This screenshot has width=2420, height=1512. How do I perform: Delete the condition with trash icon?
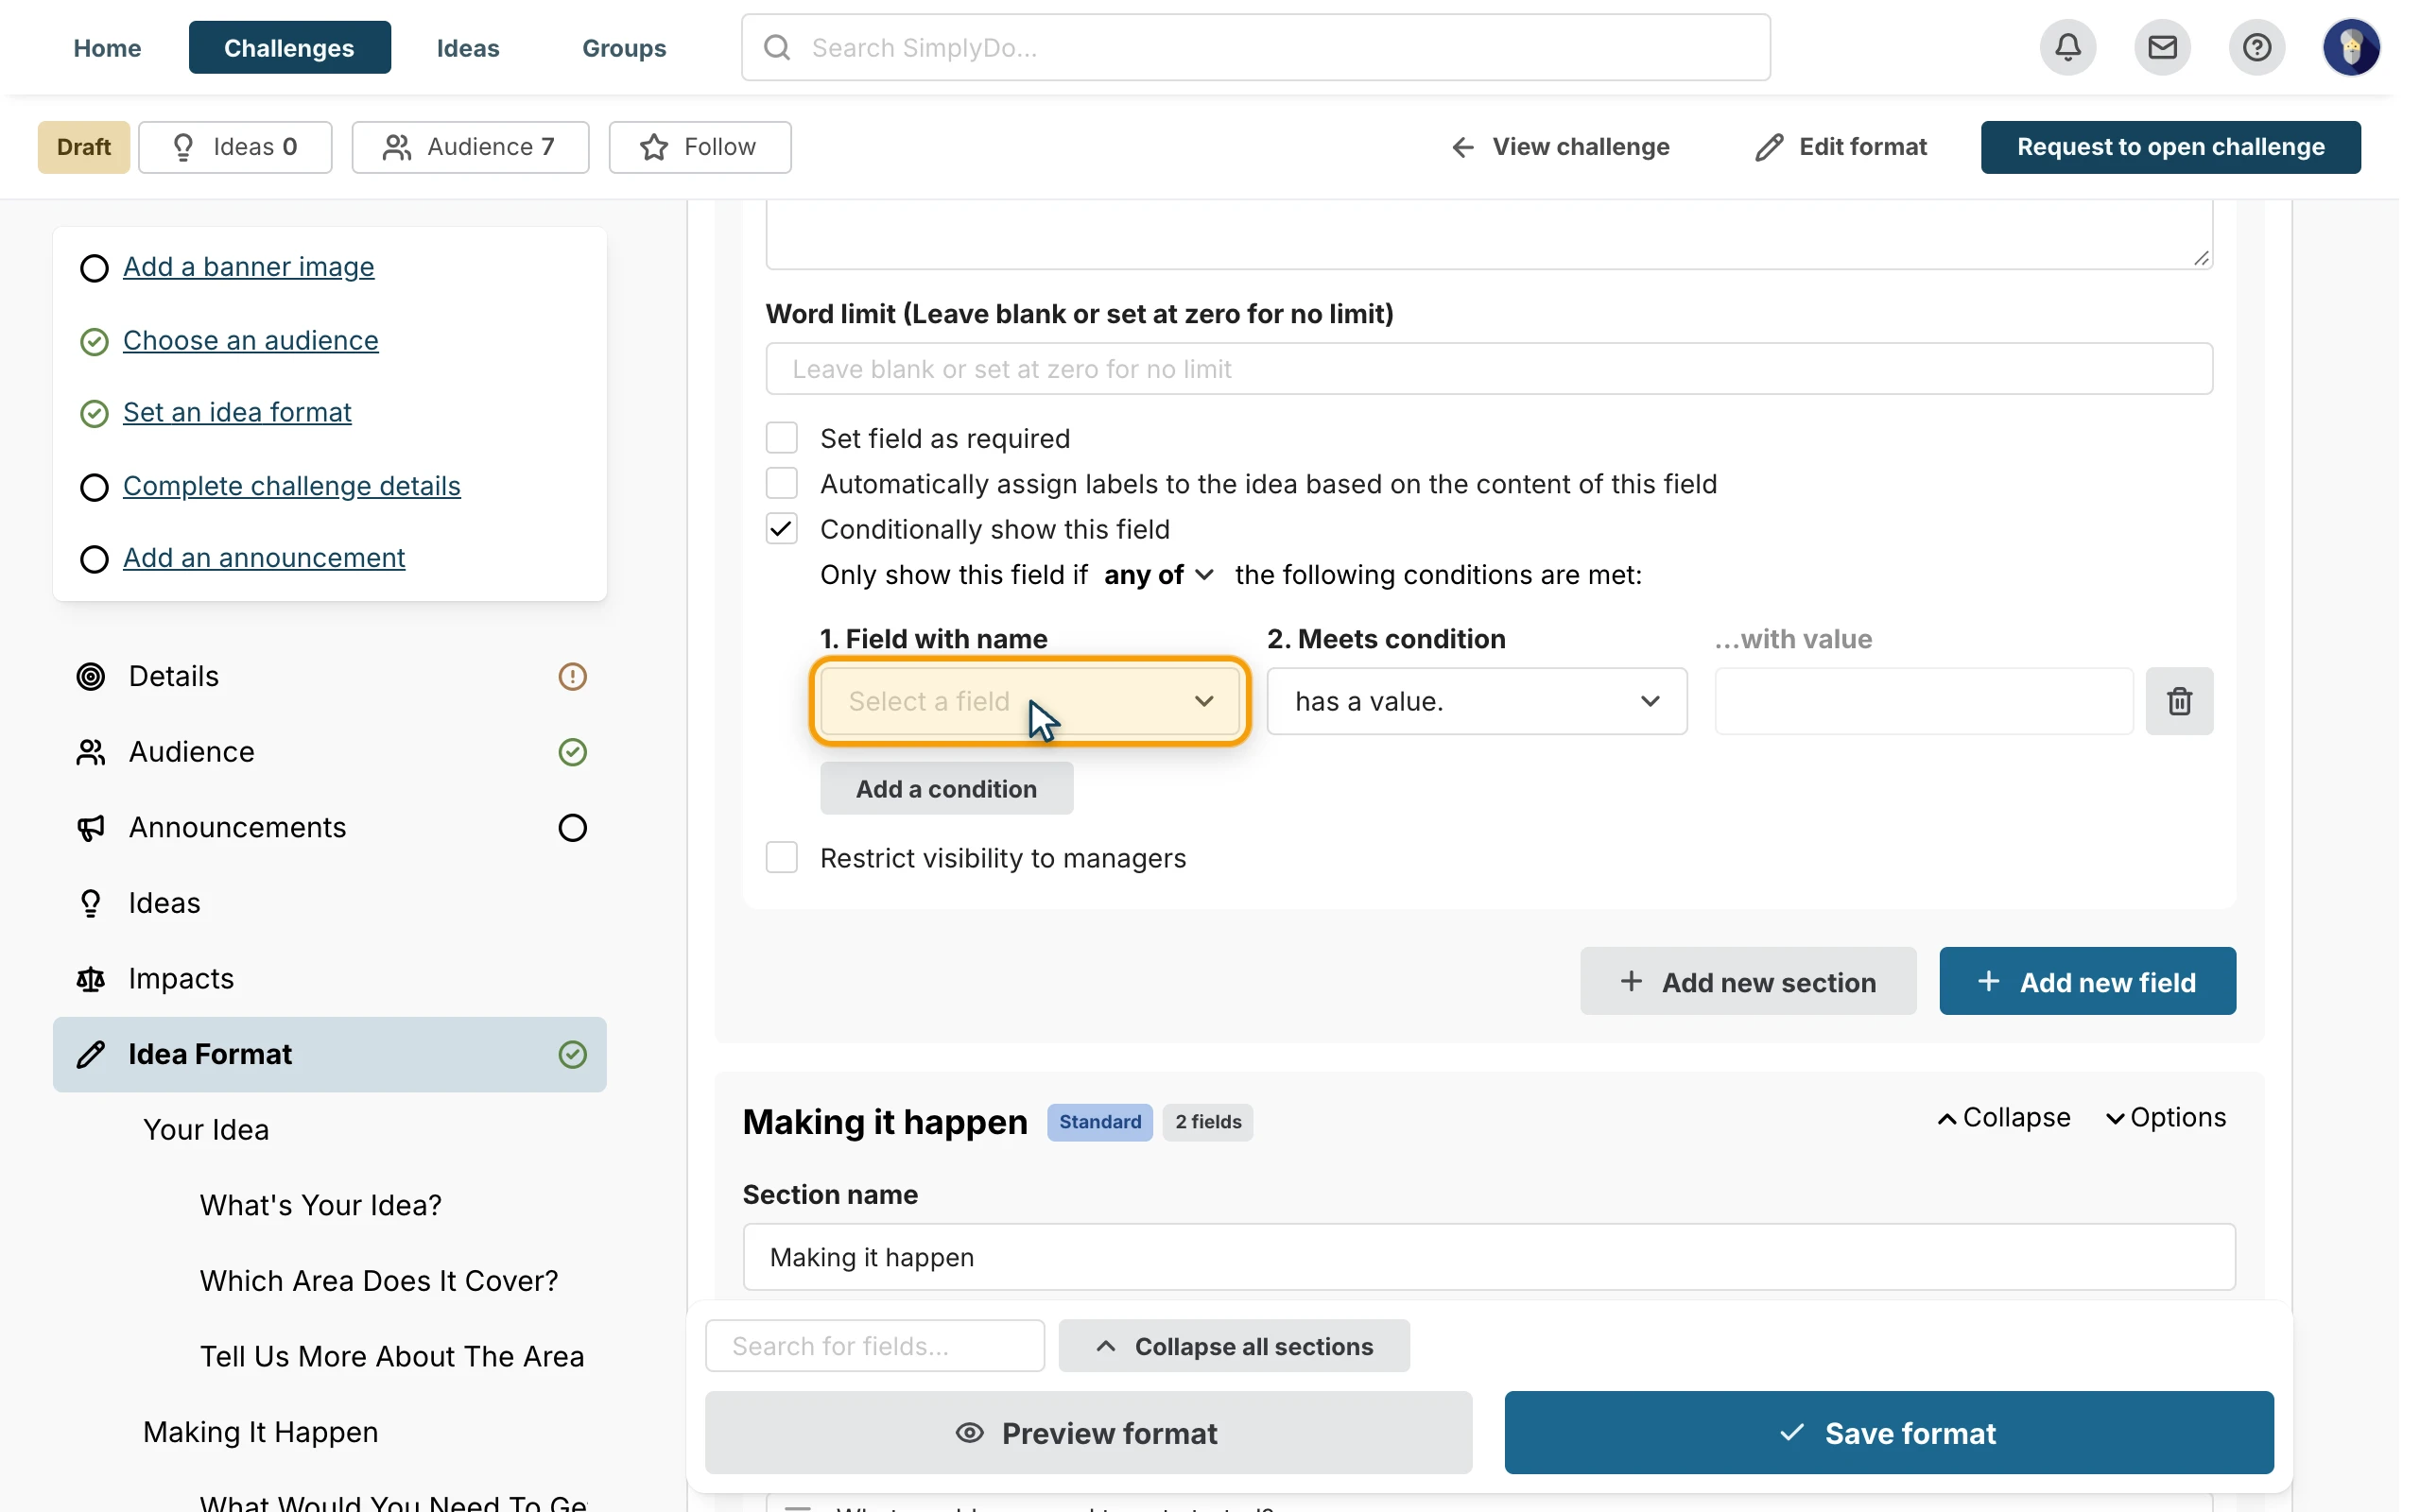click(x=2179, y=701)
